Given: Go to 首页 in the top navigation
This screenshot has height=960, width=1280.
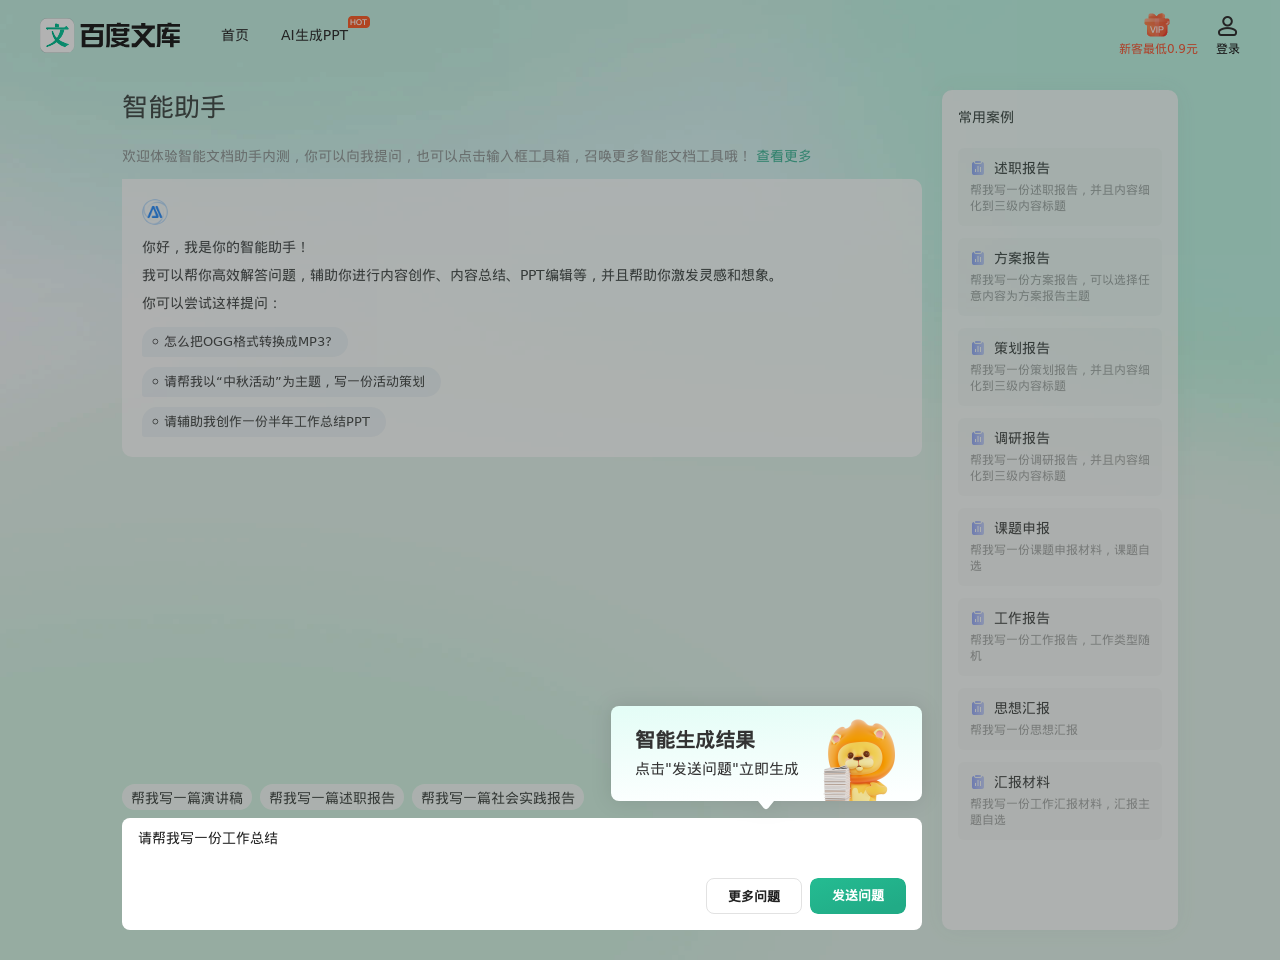Looking at the screenshot, I should point(235,35).
